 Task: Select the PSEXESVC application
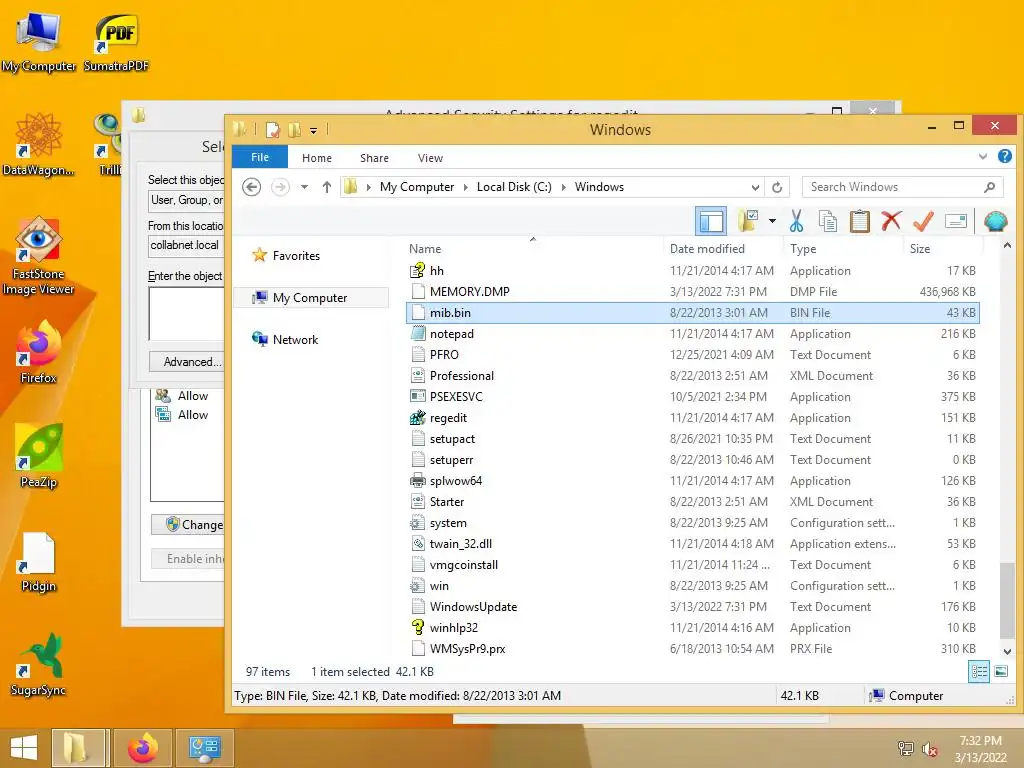tap(692, 397)
